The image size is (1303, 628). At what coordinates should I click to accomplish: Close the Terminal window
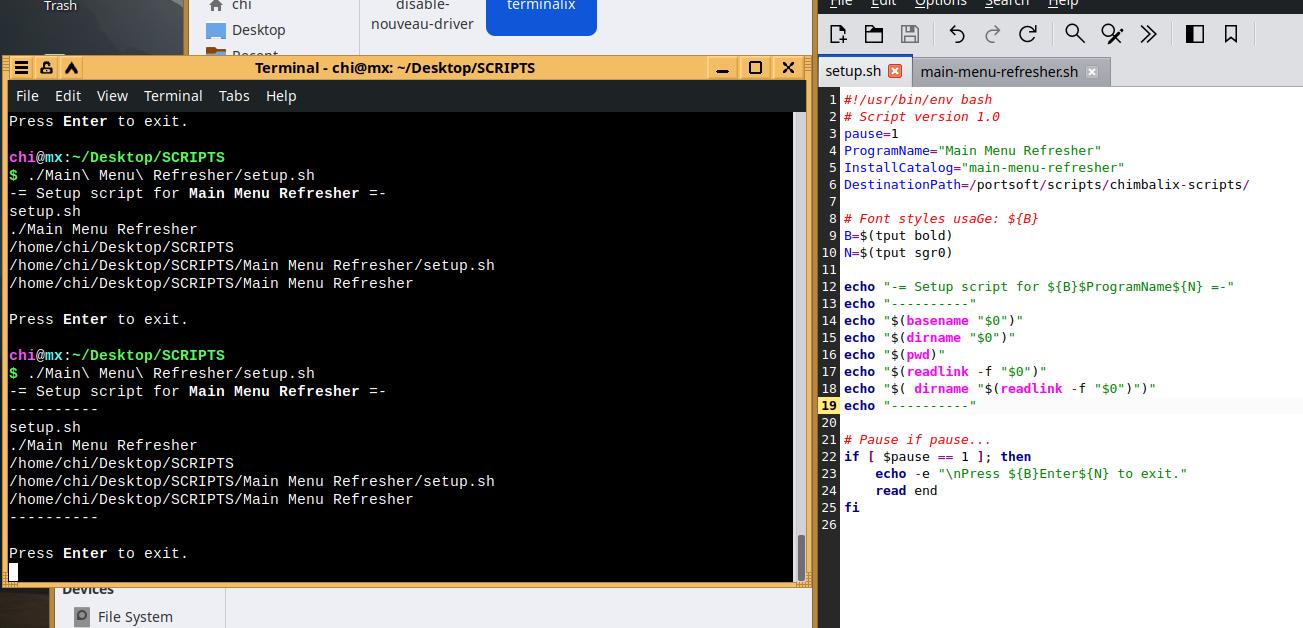point(788,68)
